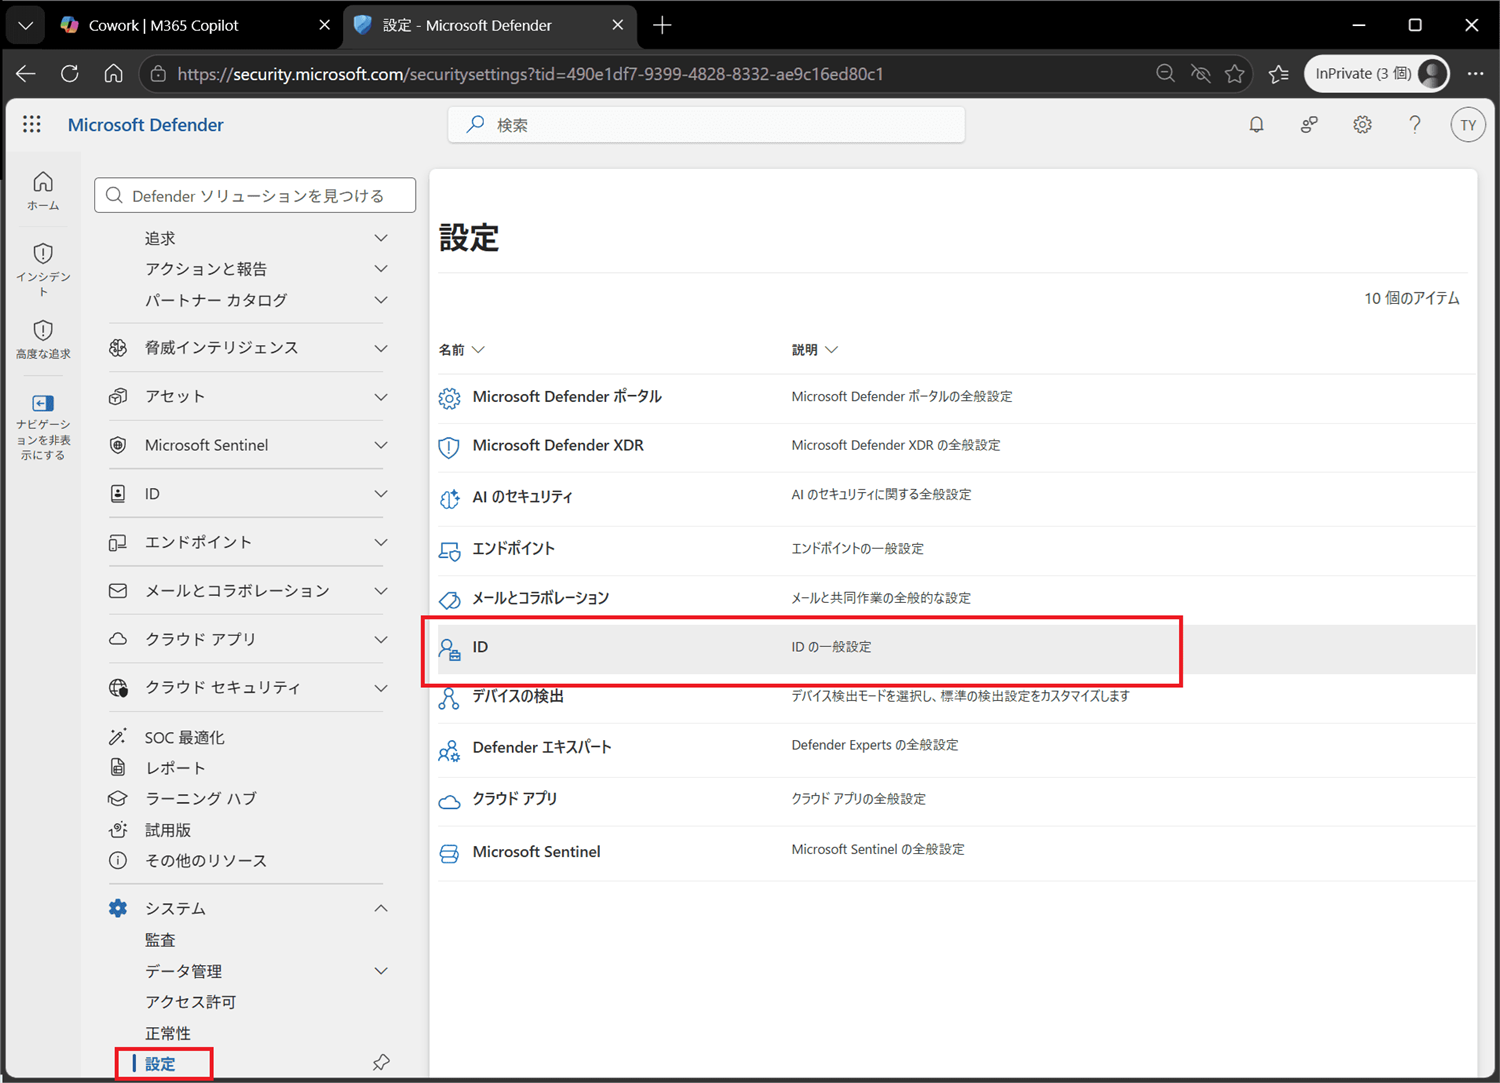
Task: Expand the データ管理 submenu
Action: point(380,971)
